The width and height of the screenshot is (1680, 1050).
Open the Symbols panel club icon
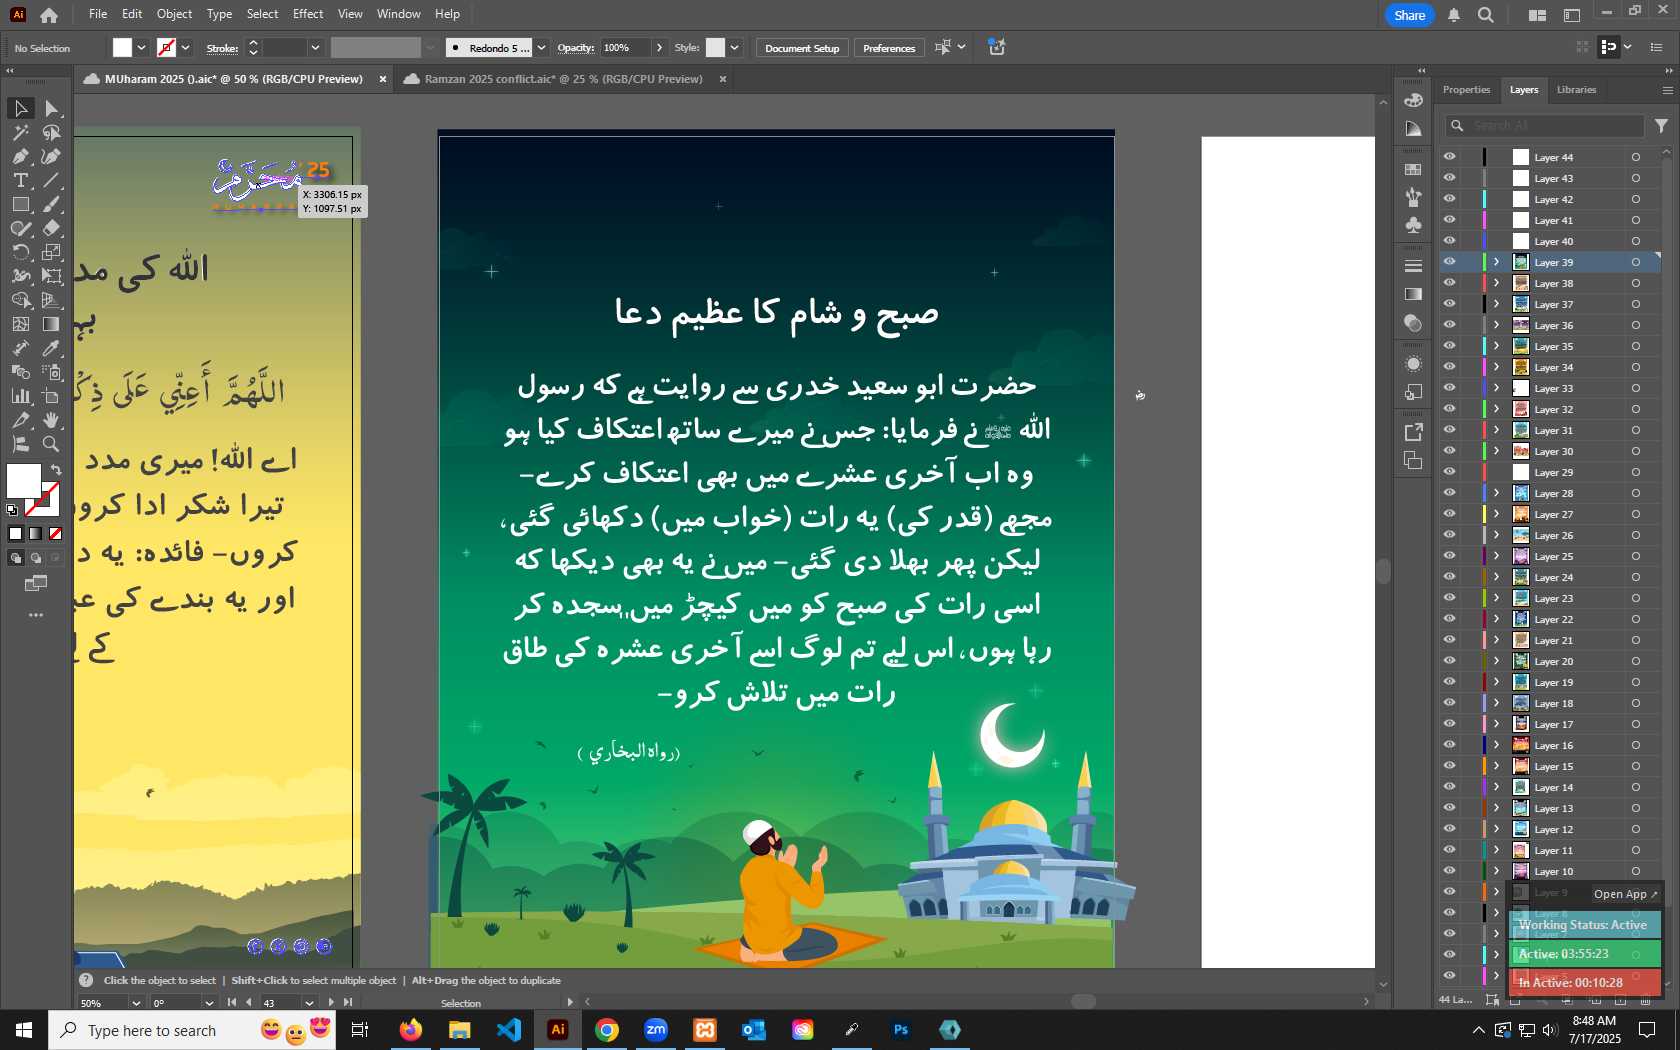click(x=1413, y=225)
